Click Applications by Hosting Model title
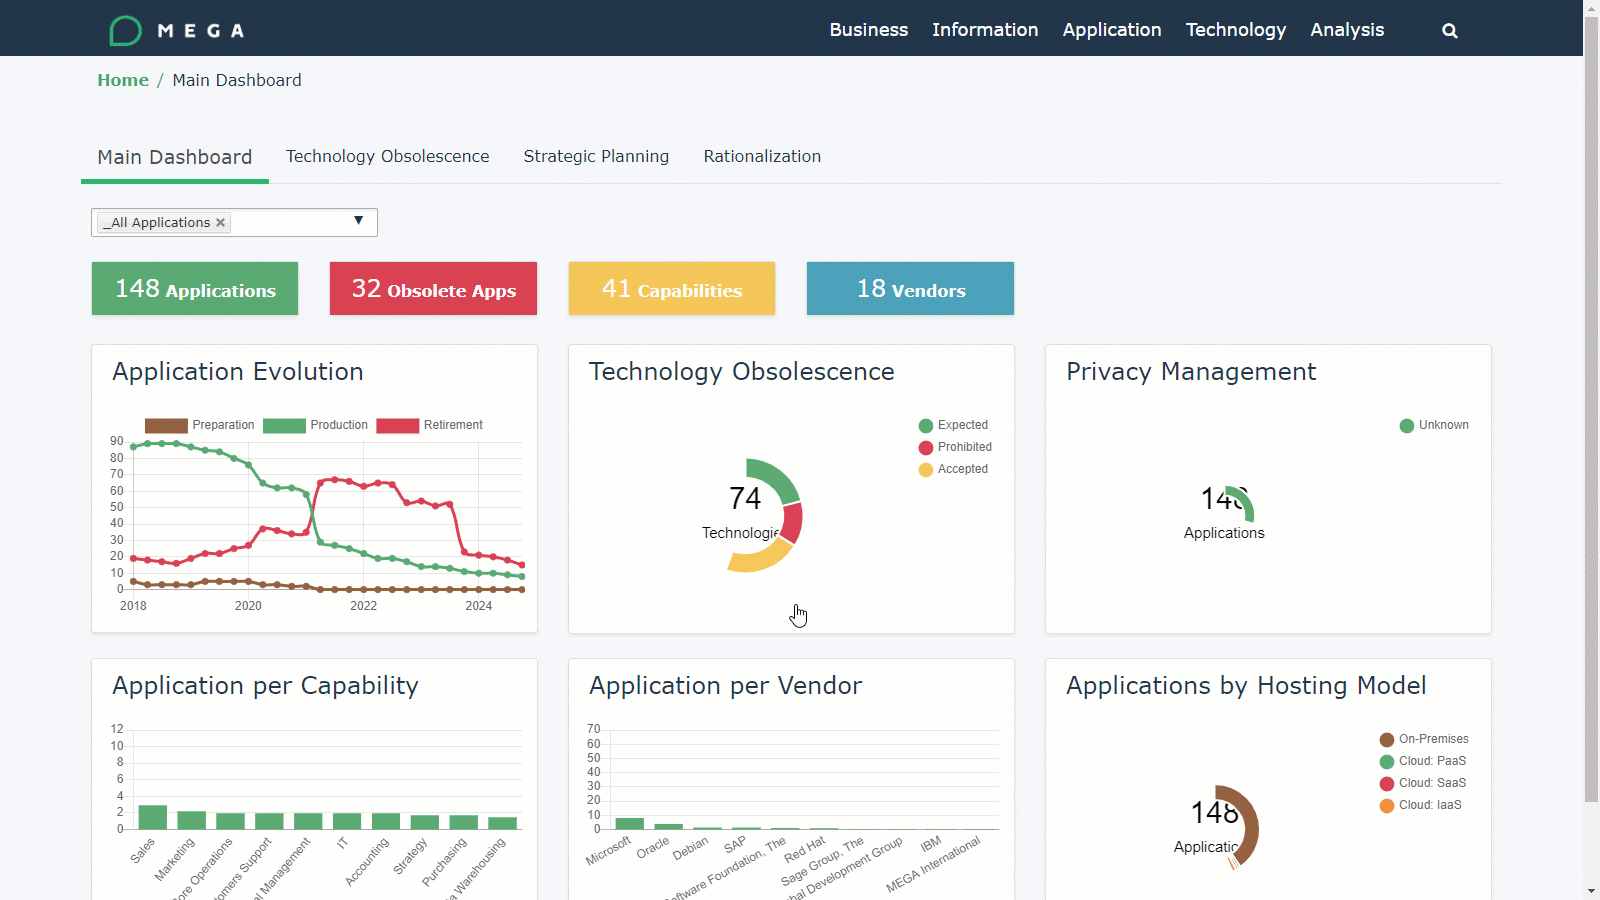The width and height of the screenshot is (1600, 900). pyautogui.click(x=1246, y=686)
